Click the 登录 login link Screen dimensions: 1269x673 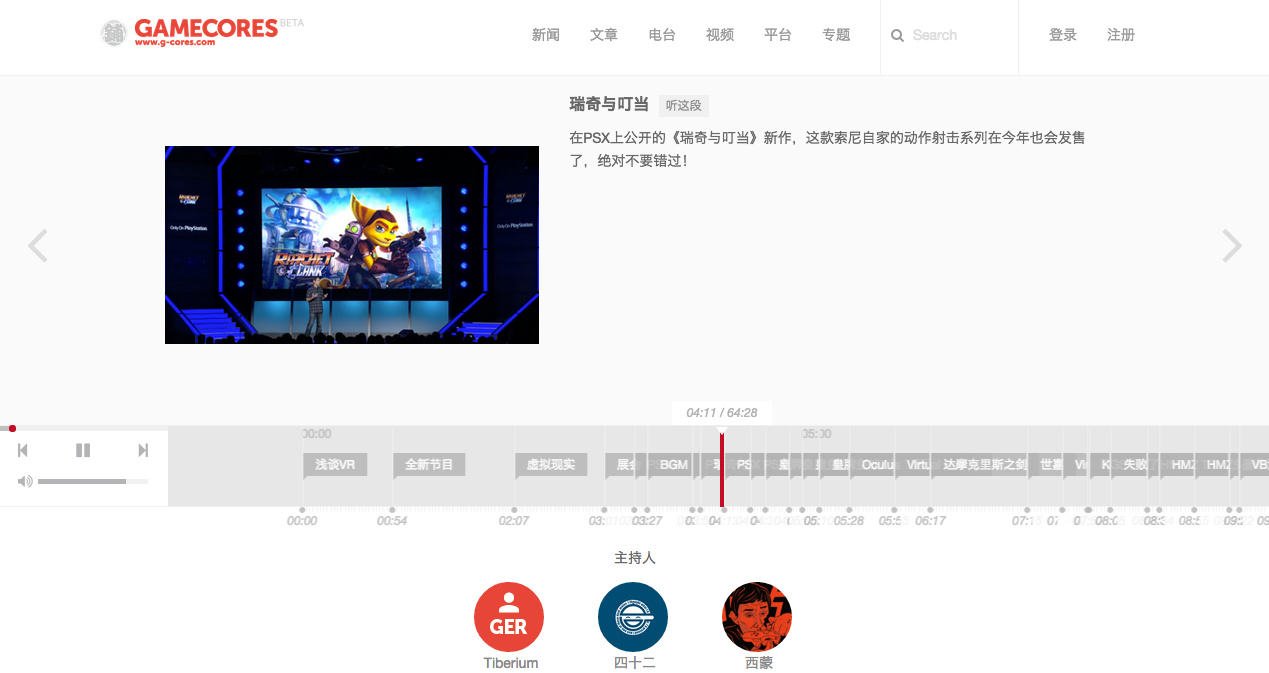click(1063, 35)
